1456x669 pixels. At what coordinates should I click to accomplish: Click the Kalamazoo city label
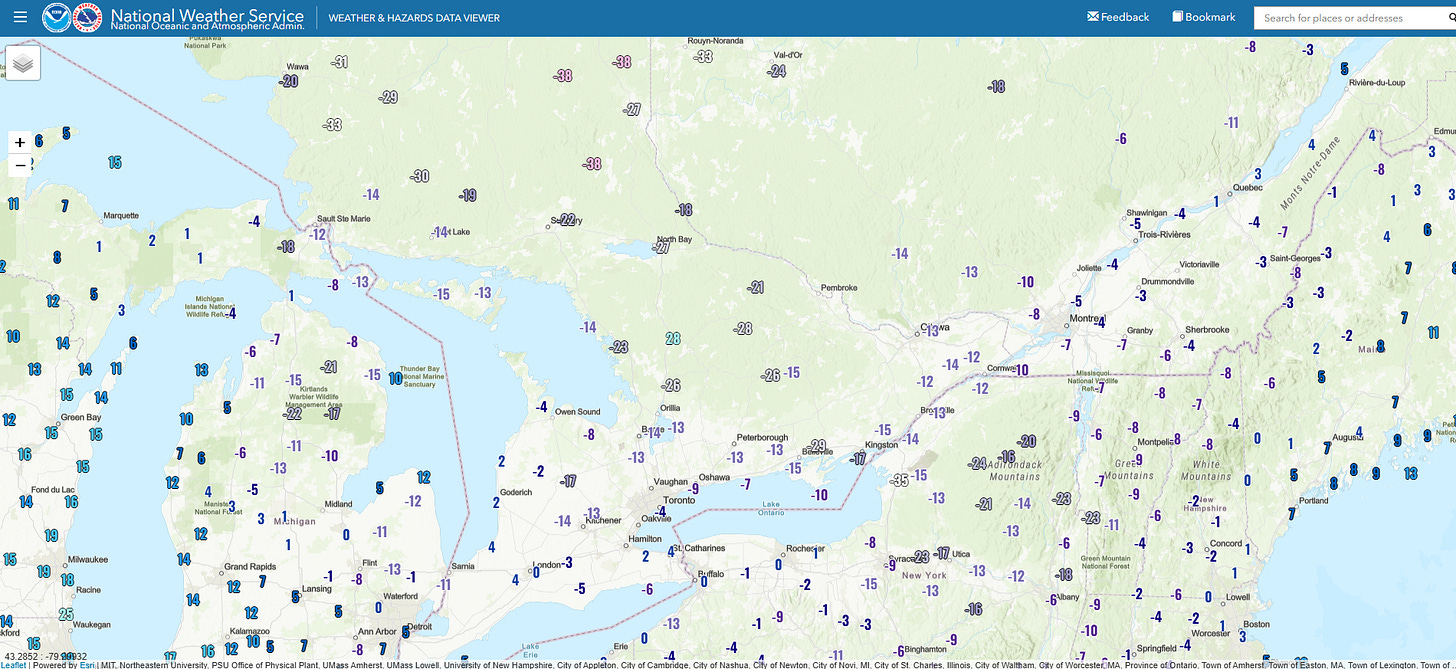pos(248,632)
